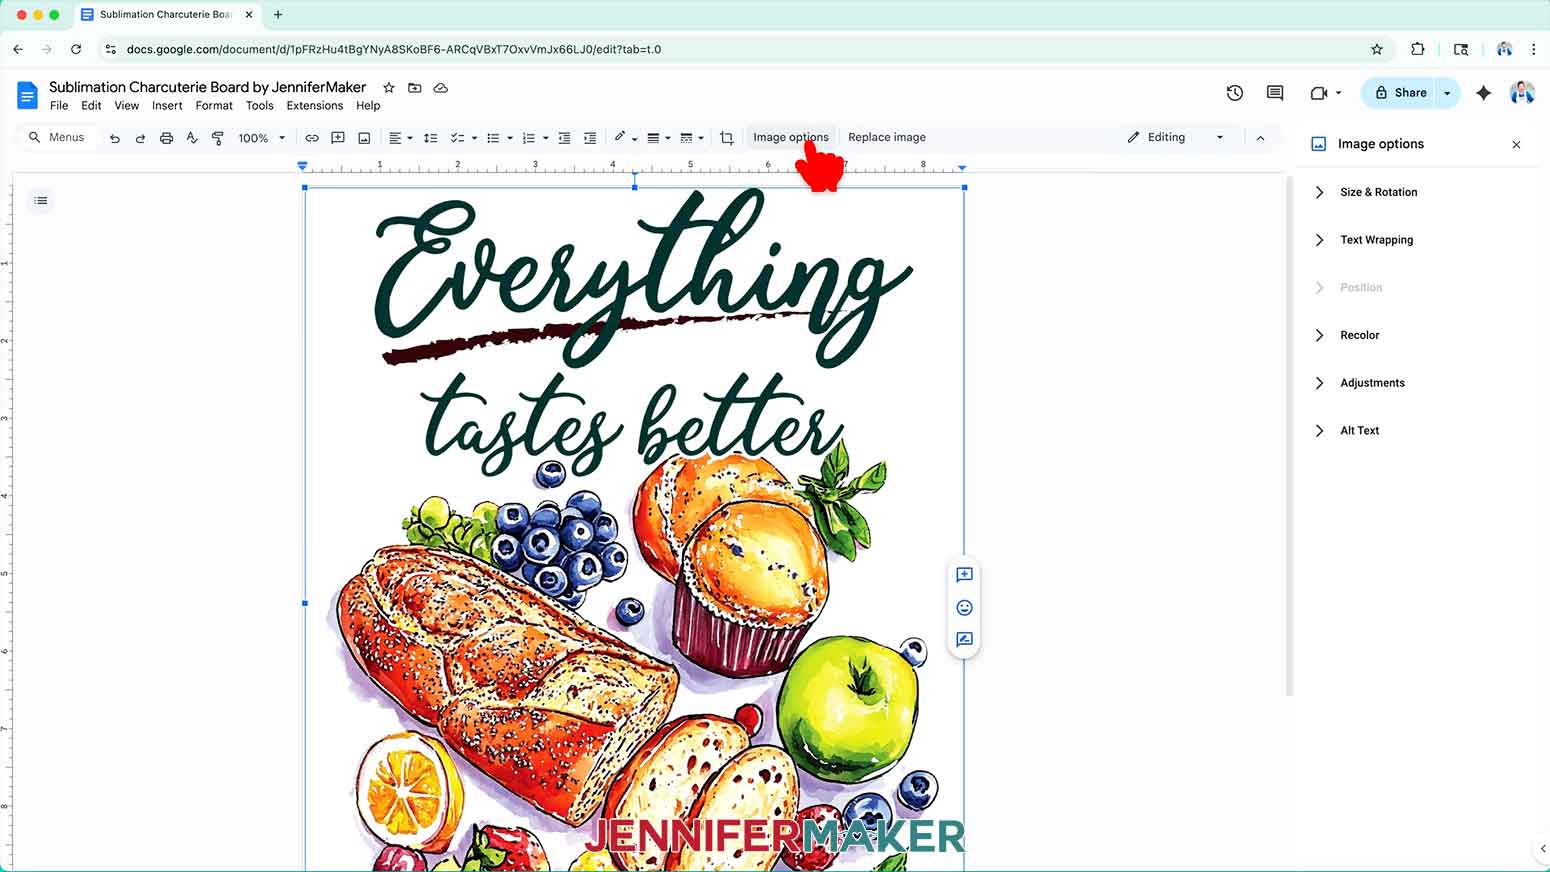The height and width of the screenshot is (872, 1550).
Task: Insert an image from the toolbar
Action: coord(364,138)
